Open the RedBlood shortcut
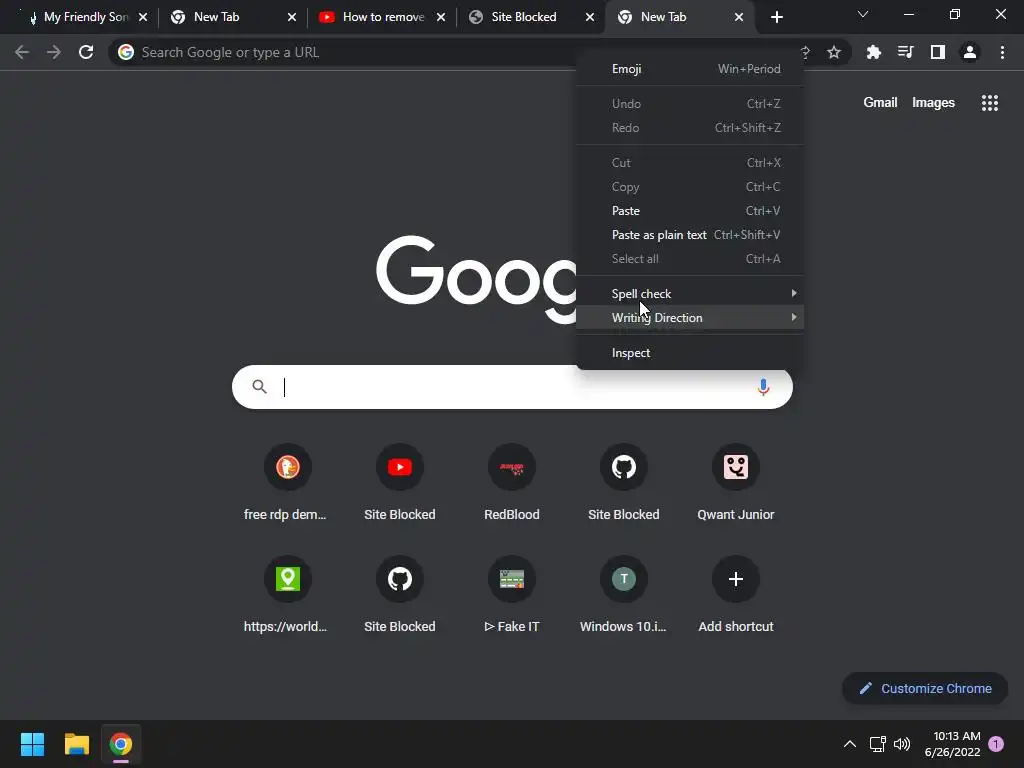This screenshot has width=1024, height=768. click(x=512, y=483)
